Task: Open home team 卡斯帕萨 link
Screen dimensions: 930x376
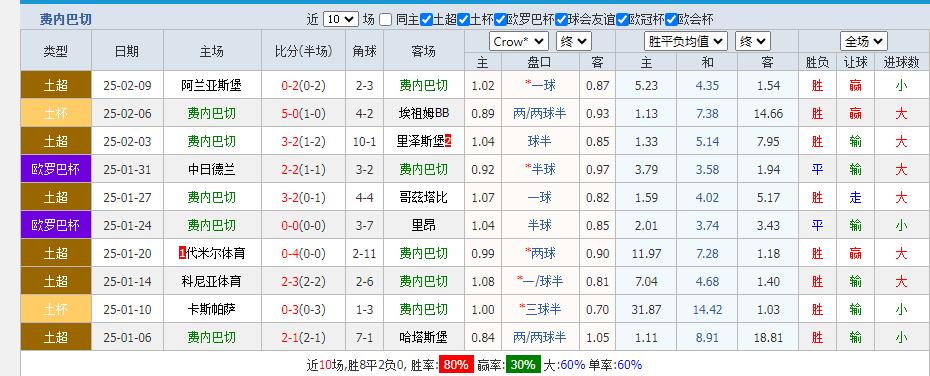Action: point(212,309)
